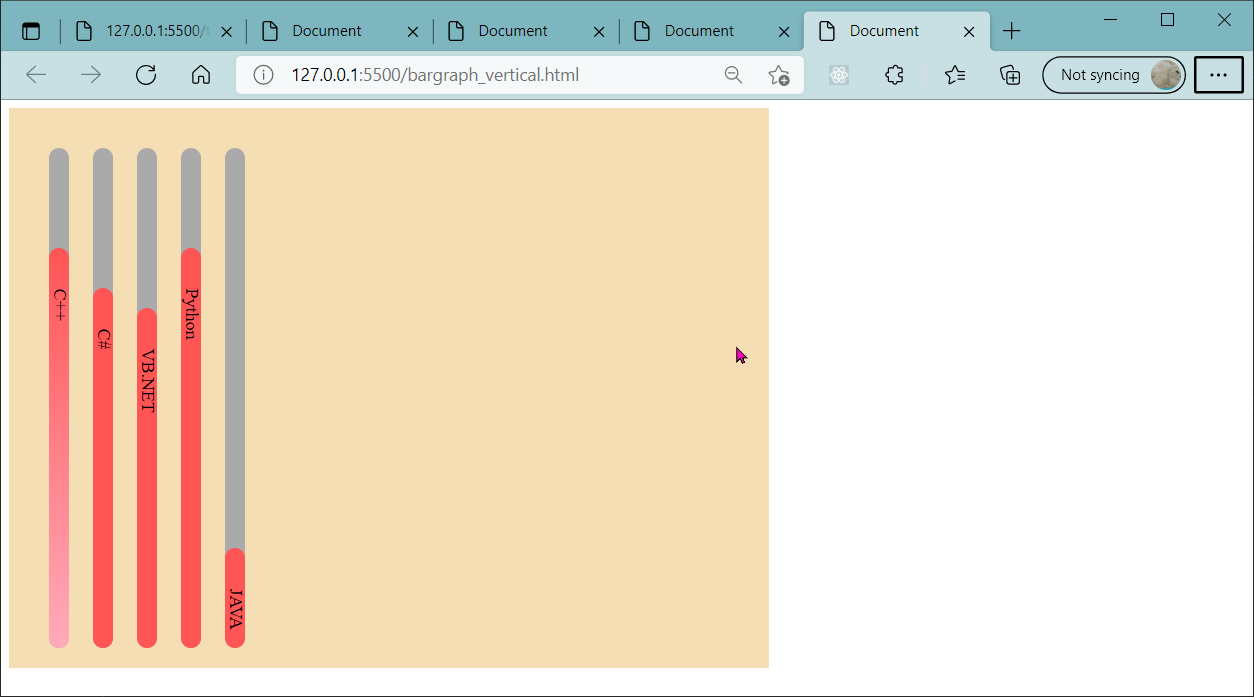
Task: Minimize the browser window
Action: tap(1111, 20)
